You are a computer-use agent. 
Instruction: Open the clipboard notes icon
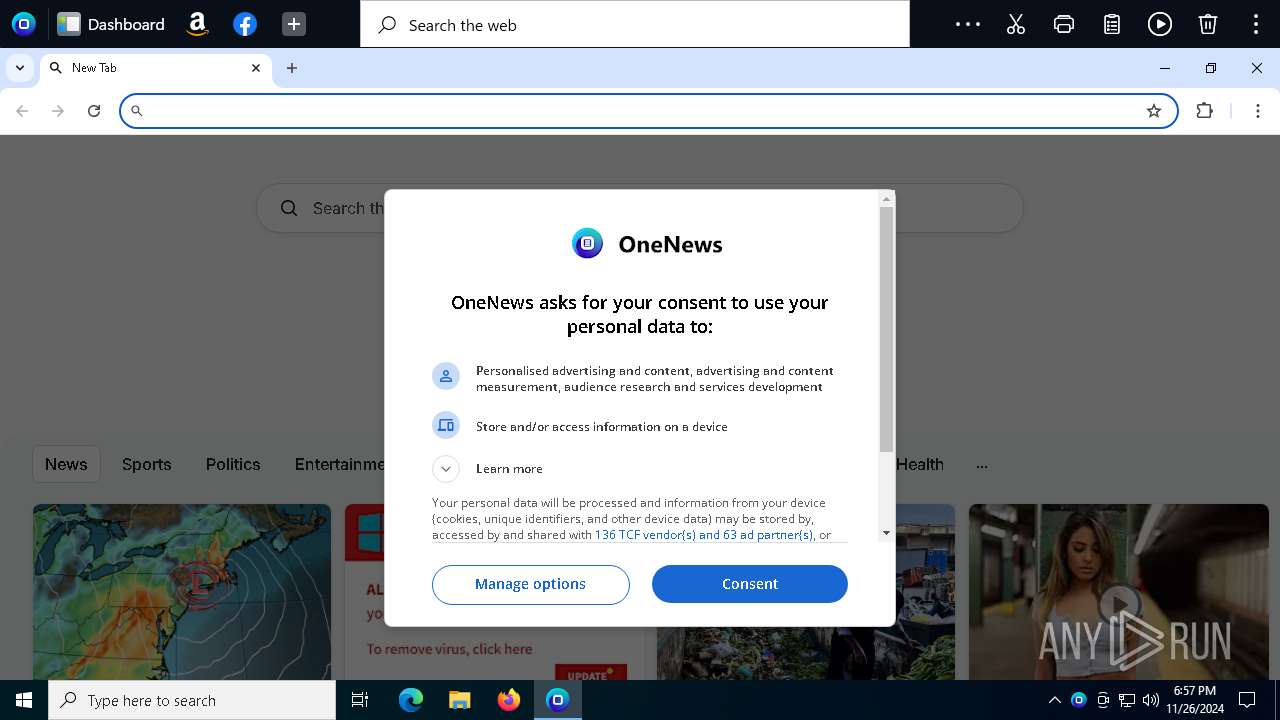(1112, 24)
